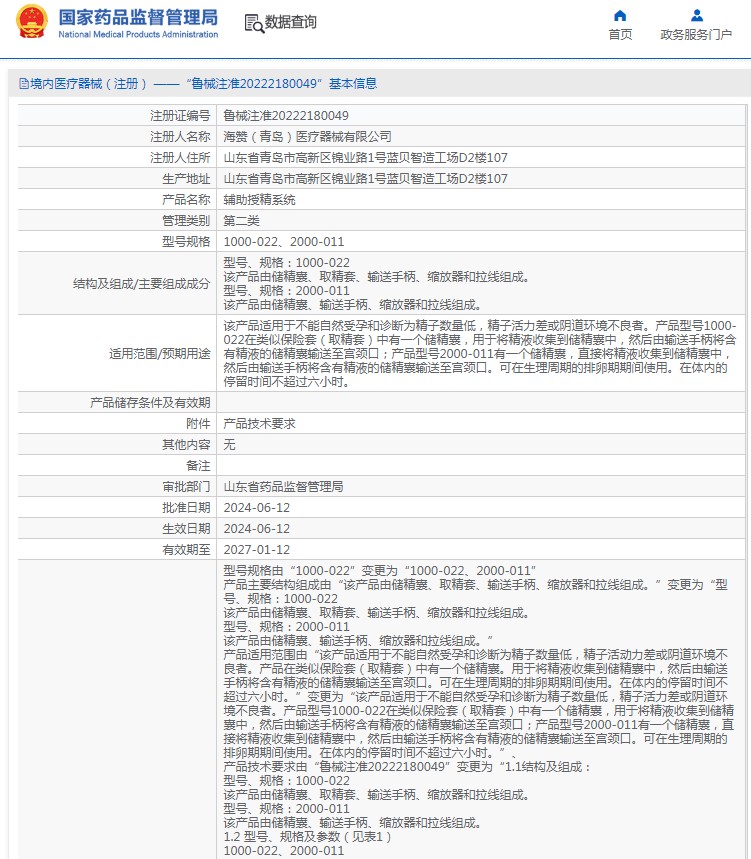Click the 有效期至 value 2027-01-12
Image resolution: width=751 pixels, height=859 pixels.
coord(256,549)
